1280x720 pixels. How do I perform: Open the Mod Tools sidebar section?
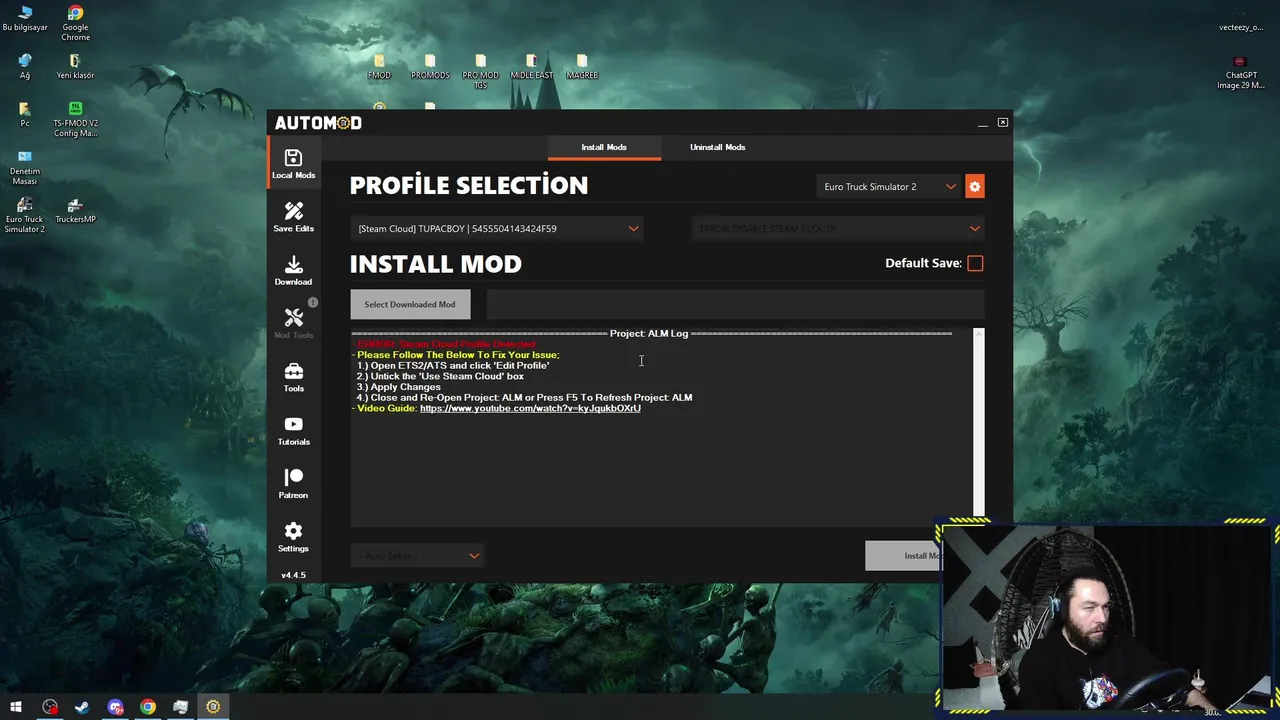click(293, 323)
